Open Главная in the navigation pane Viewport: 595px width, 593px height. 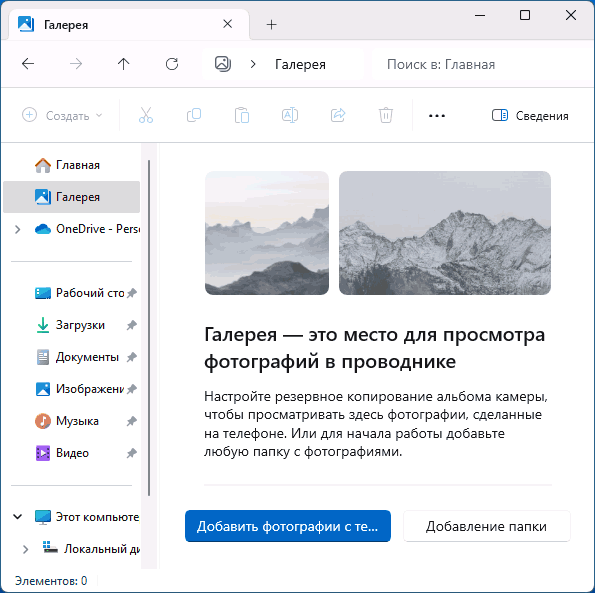[x=71, y=165]
